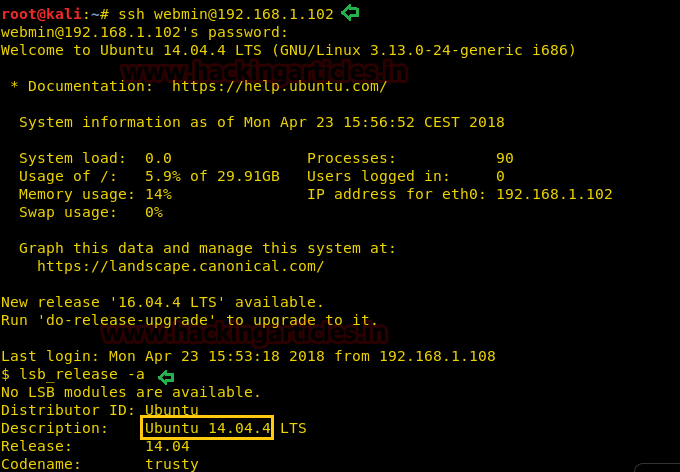Click the System information date line
This screenshot has height=472, width=680.
click(261, 122)
